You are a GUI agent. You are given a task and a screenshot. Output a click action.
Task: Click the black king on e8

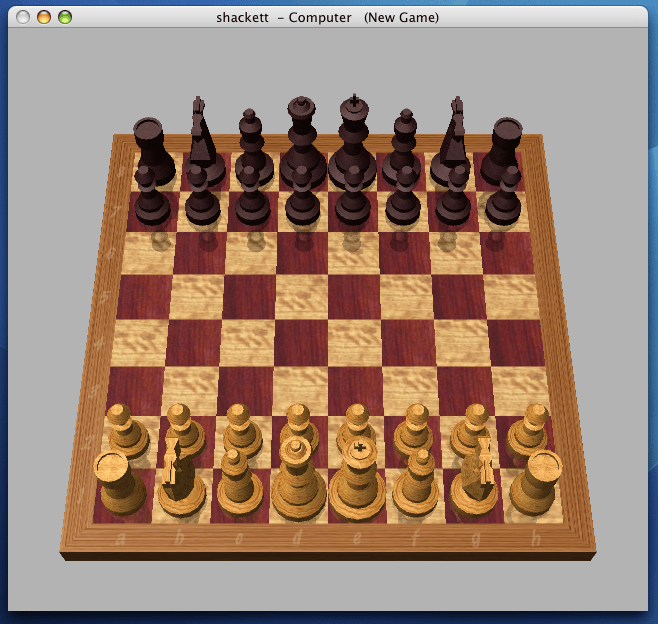353,141
